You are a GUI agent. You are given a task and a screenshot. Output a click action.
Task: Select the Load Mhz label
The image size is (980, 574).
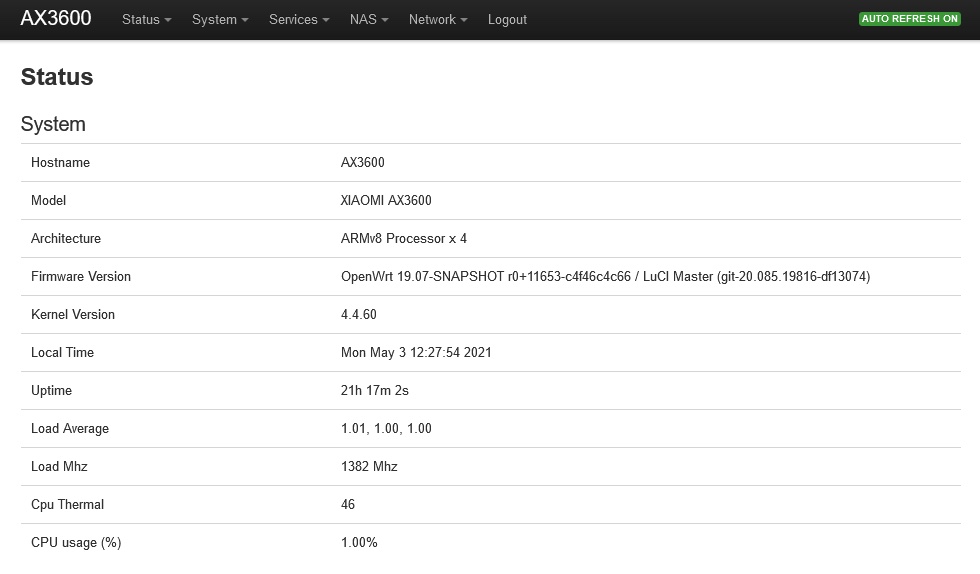pos(59,466)
